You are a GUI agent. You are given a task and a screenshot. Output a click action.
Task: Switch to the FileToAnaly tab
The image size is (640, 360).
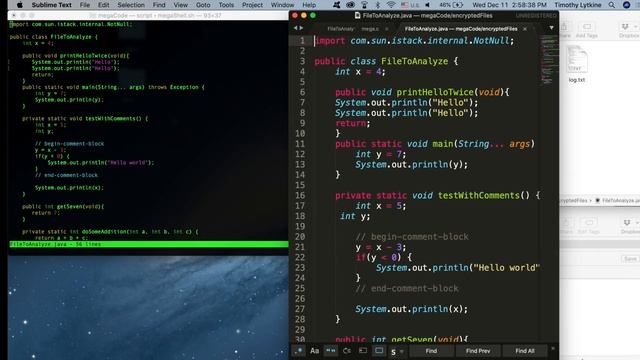[340, 29]
